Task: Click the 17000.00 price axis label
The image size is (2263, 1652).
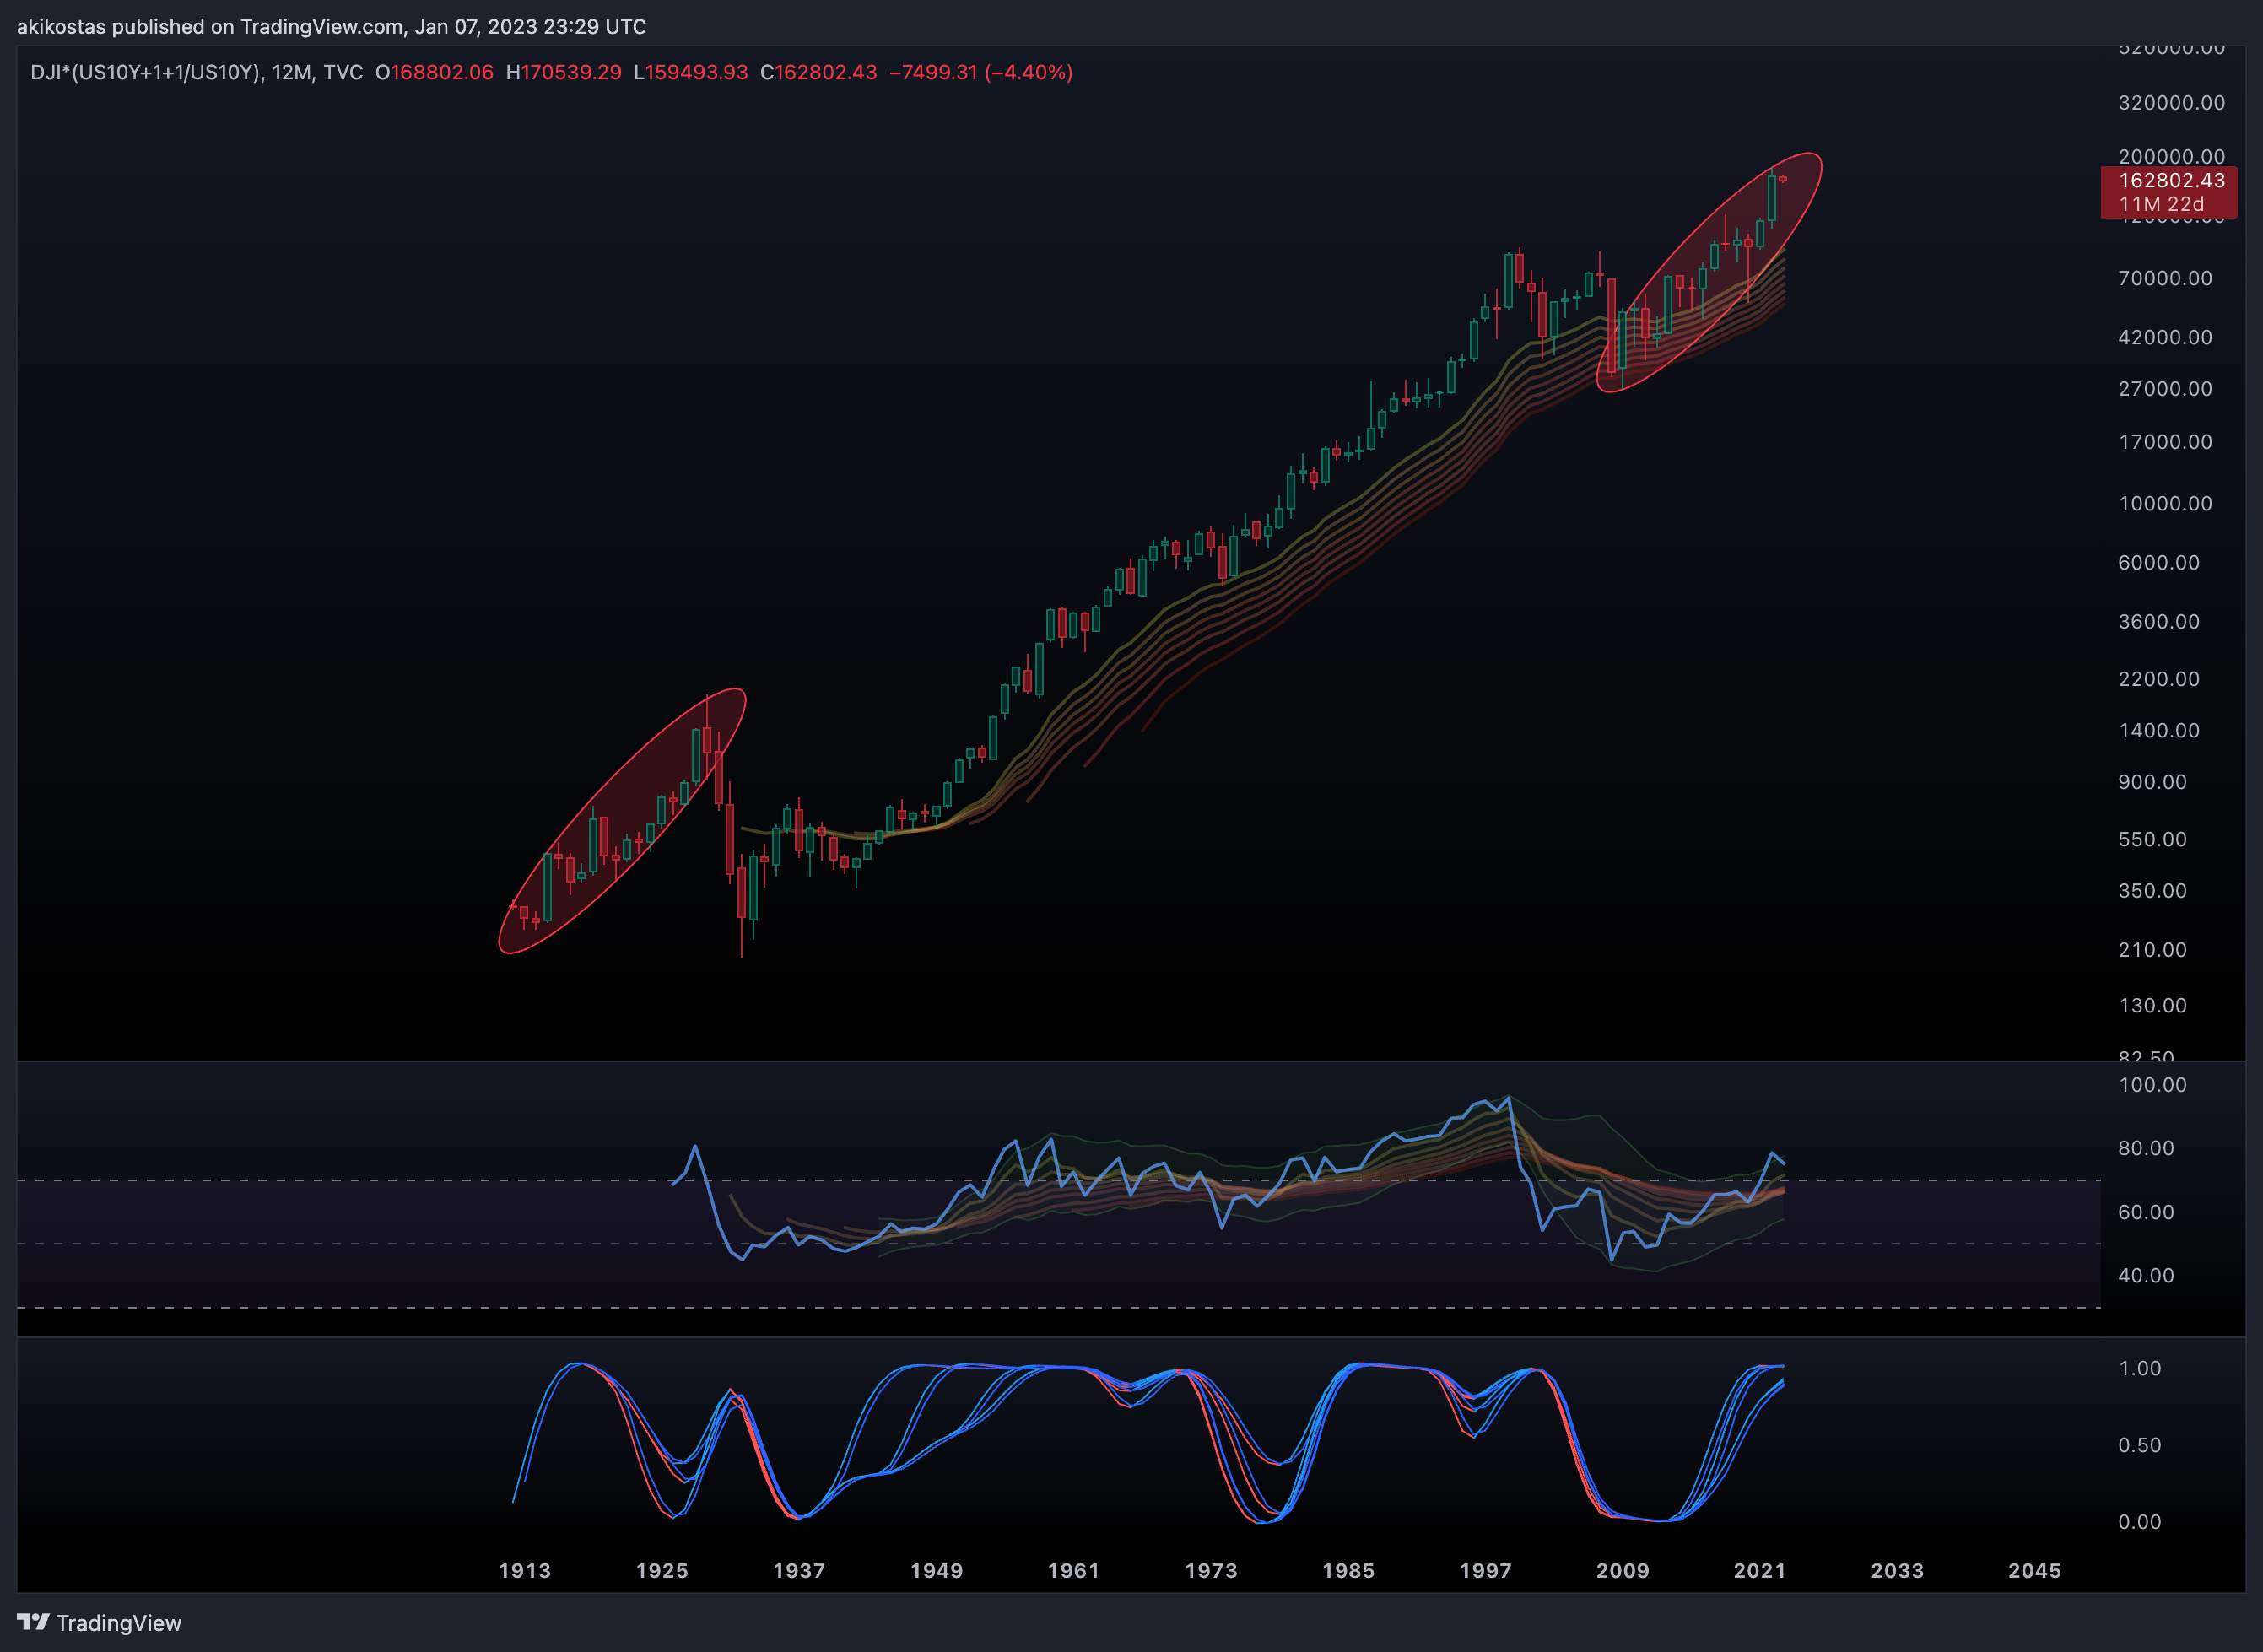Action: (2165, 442)
